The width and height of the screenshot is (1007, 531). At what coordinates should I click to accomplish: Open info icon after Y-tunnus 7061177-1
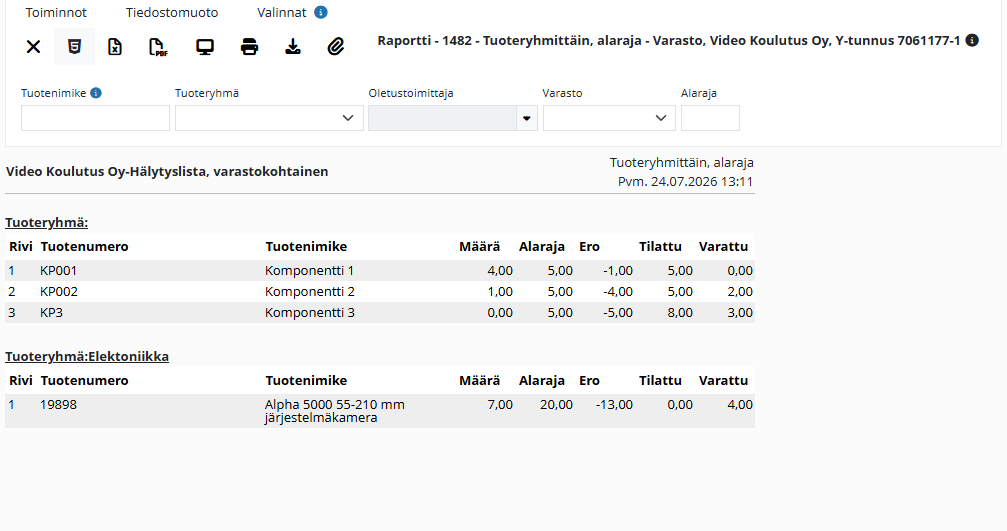[x=972, y=40]
